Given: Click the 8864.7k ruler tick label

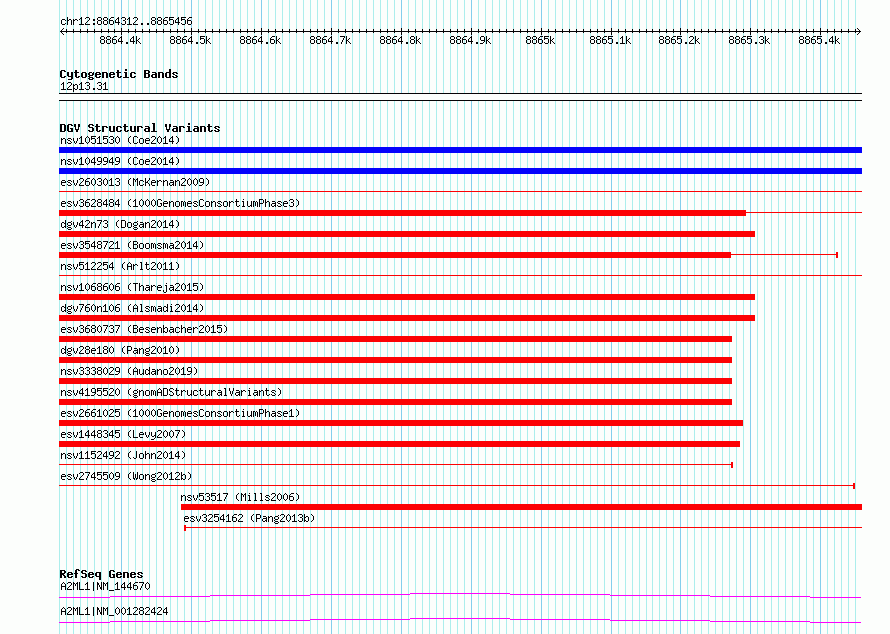Looking at the screenshot, I should [x=330, y=40].
